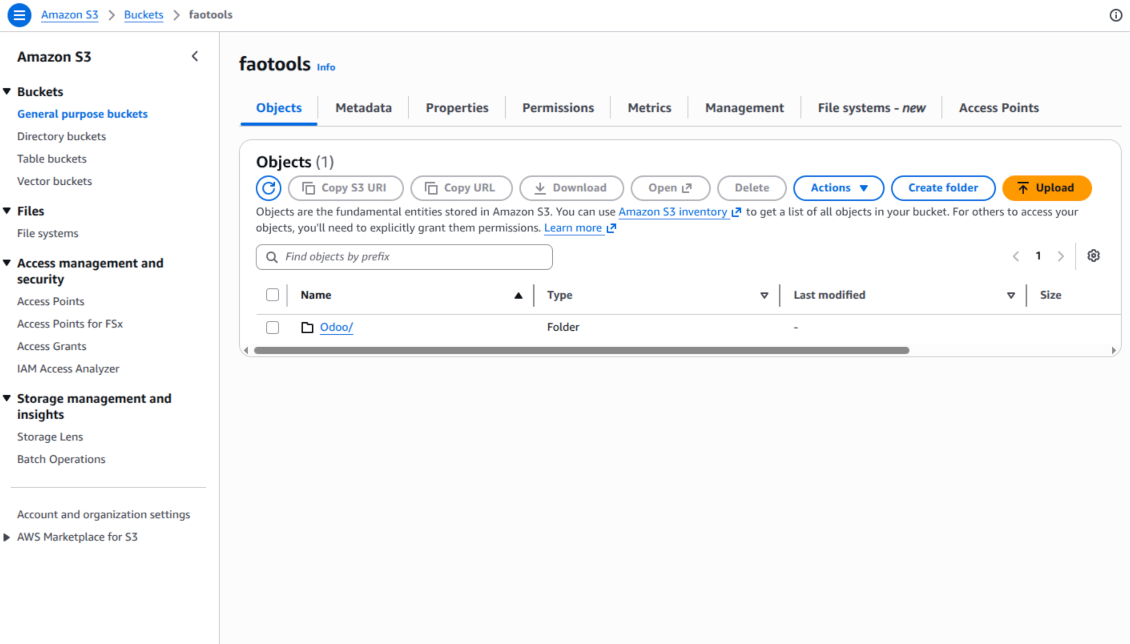Click the Copy S3 URI button
The image size is (1130, 644).
346,188
